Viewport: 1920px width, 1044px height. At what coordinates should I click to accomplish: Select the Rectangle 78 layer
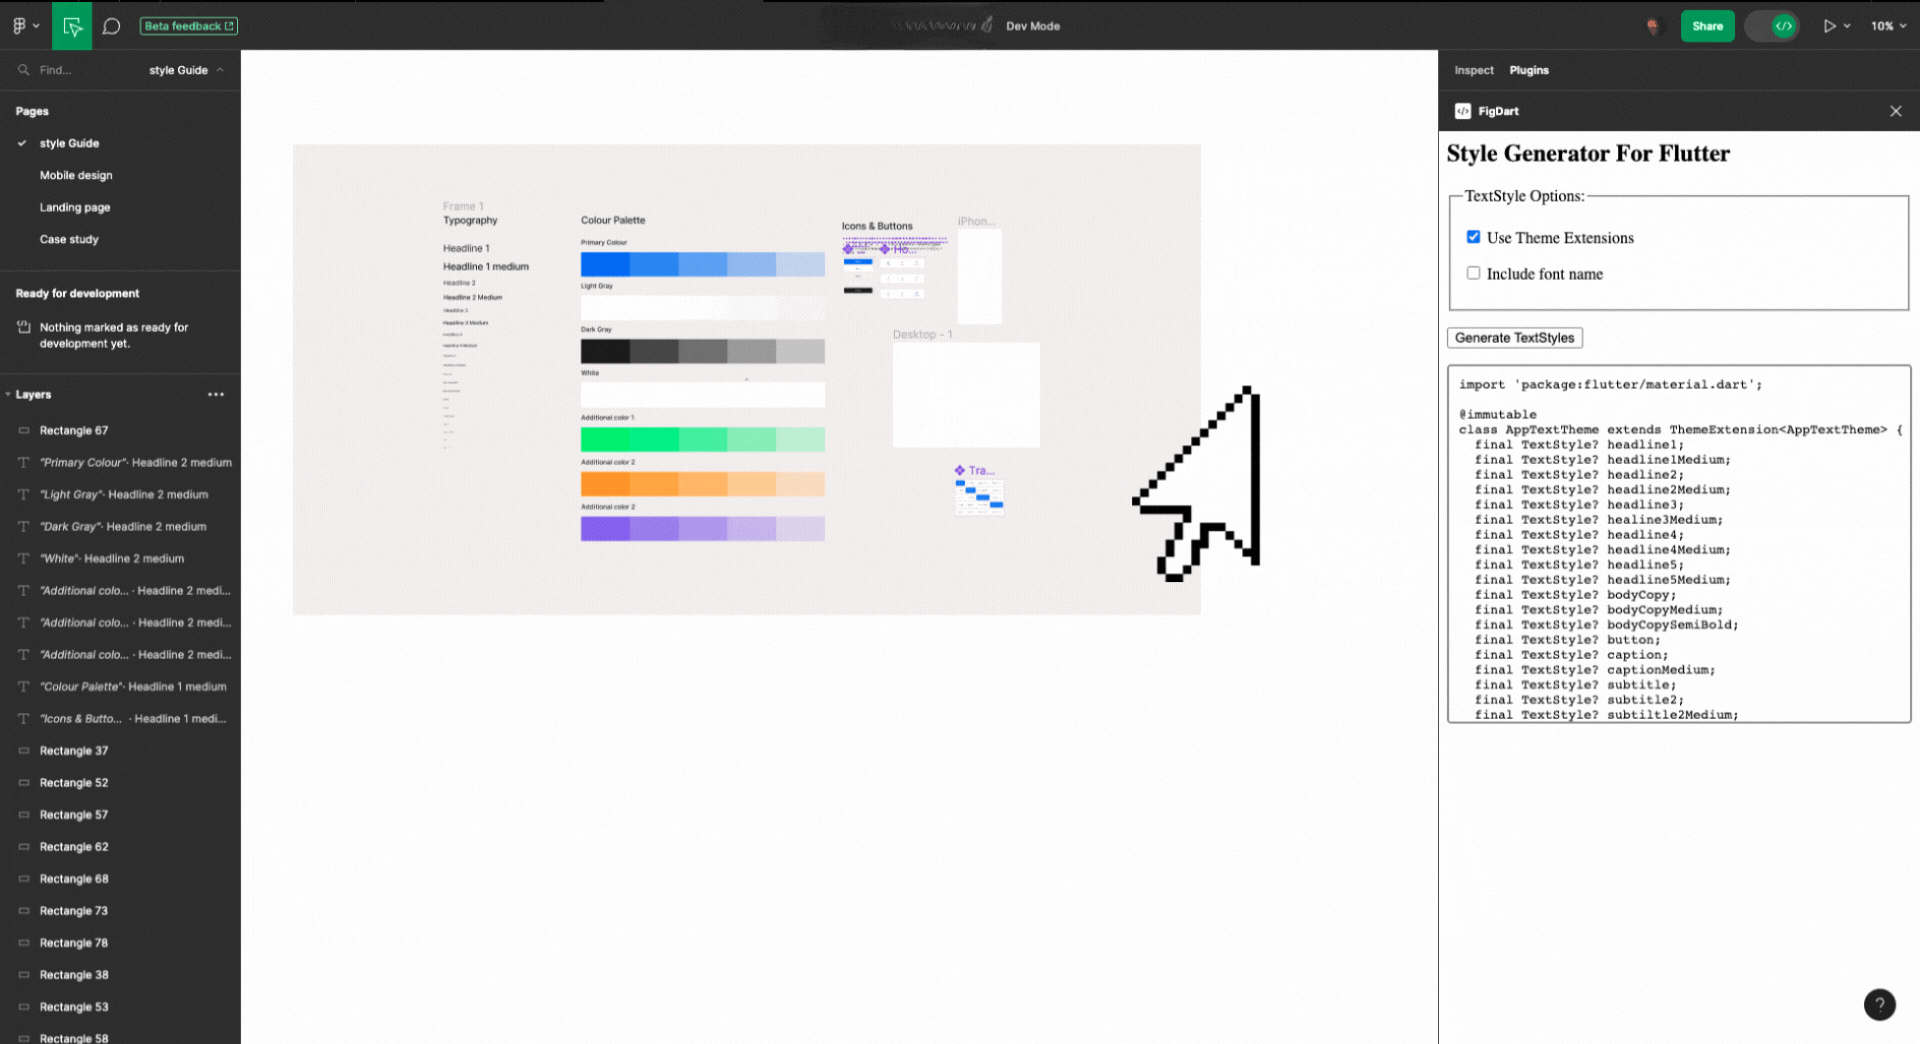click(x=74, y=942)
